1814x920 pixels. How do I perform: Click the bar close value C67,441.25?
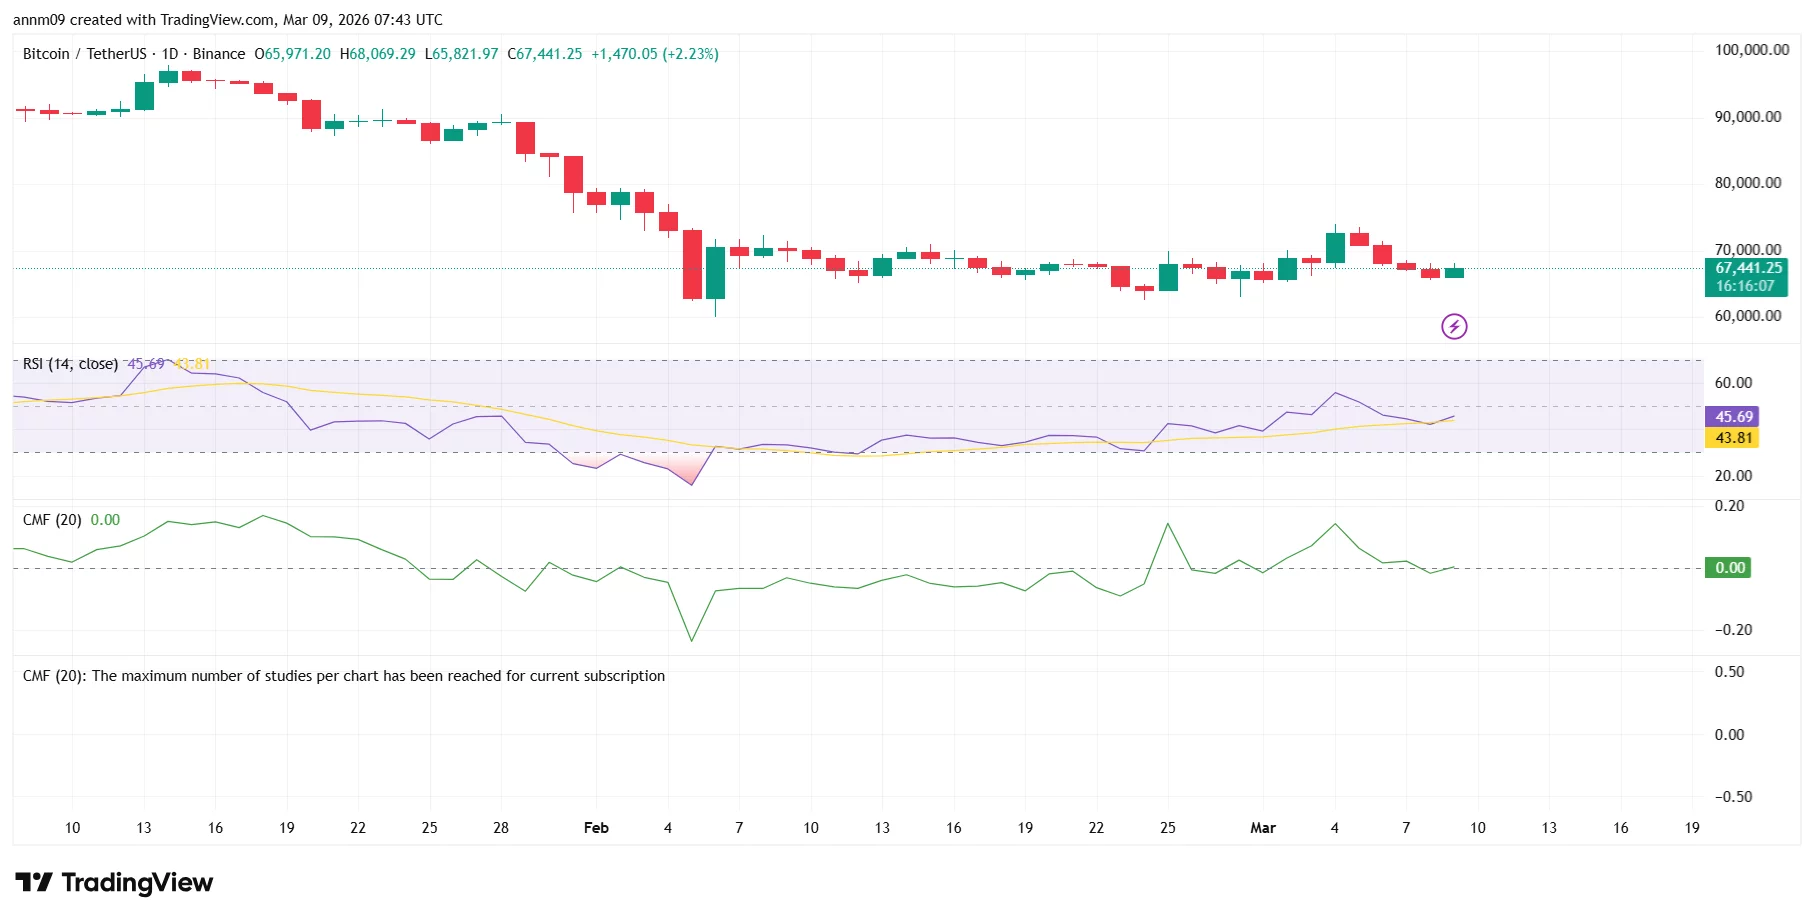(543, 54)
